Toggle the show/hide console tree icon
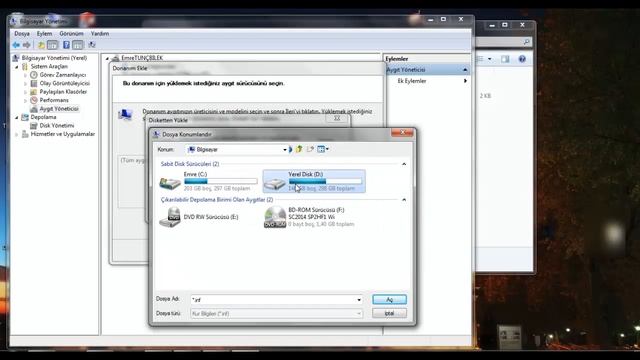This screenshot has width=640, height=360. 53,45
